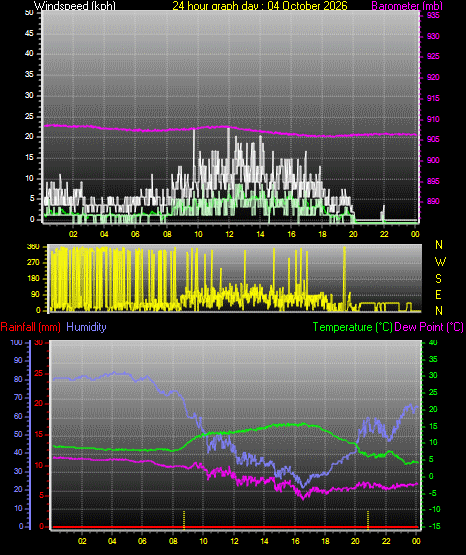The height and width of the screenshot is (555, 466).
Task: Click the 100 value on the blue humidity axis
Action: [17, 343]
